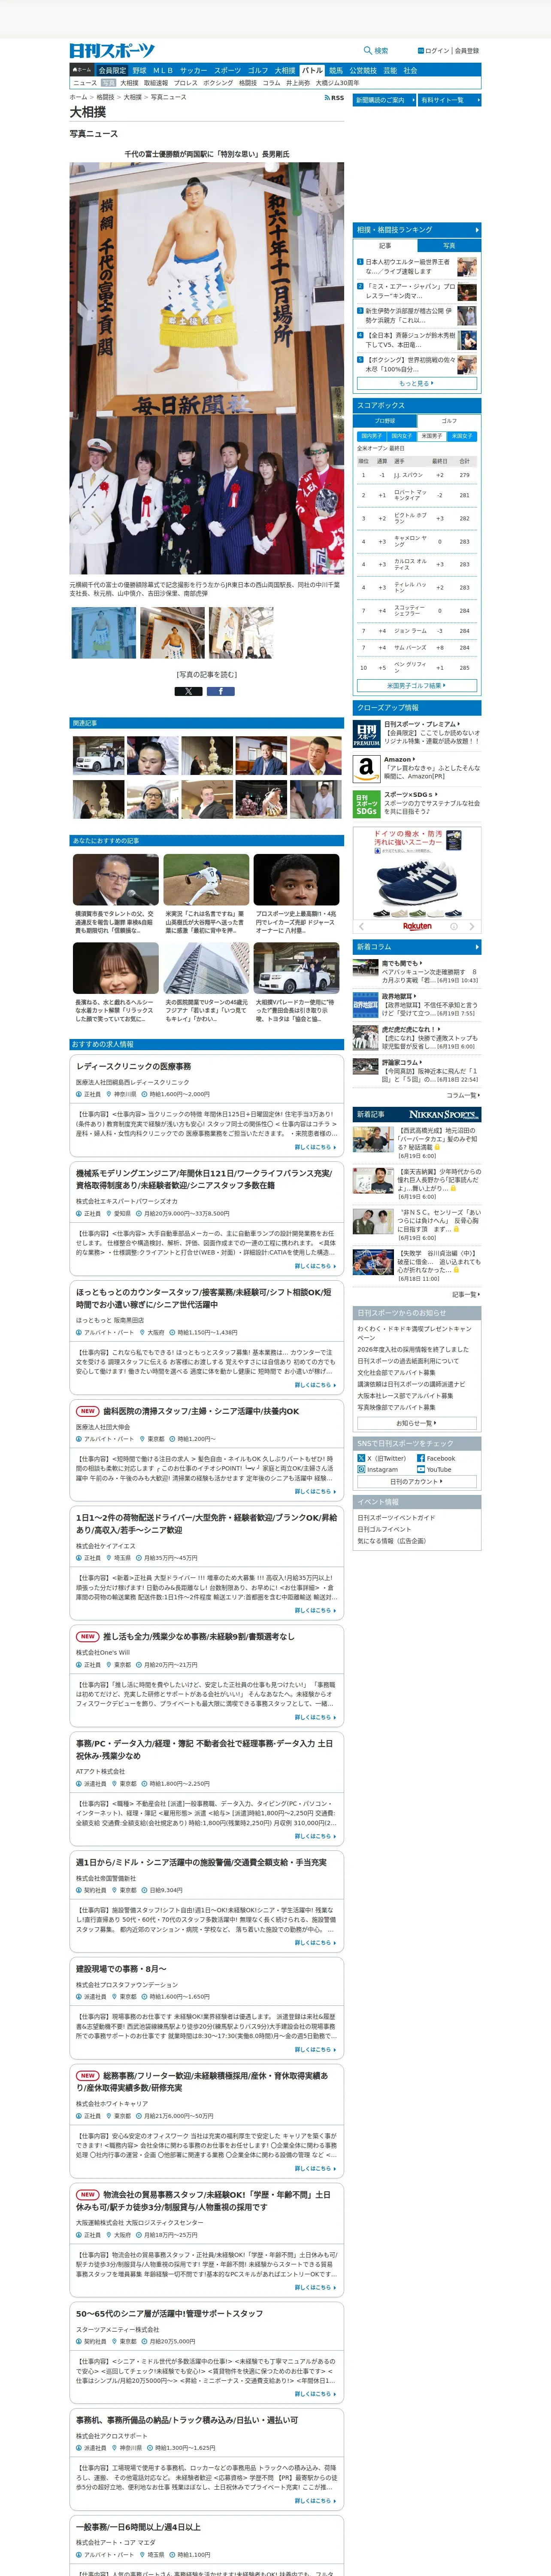Show next Rakuten ad item
The width and height of the screenshot is (551, 2576).
(x=472, y=926)
